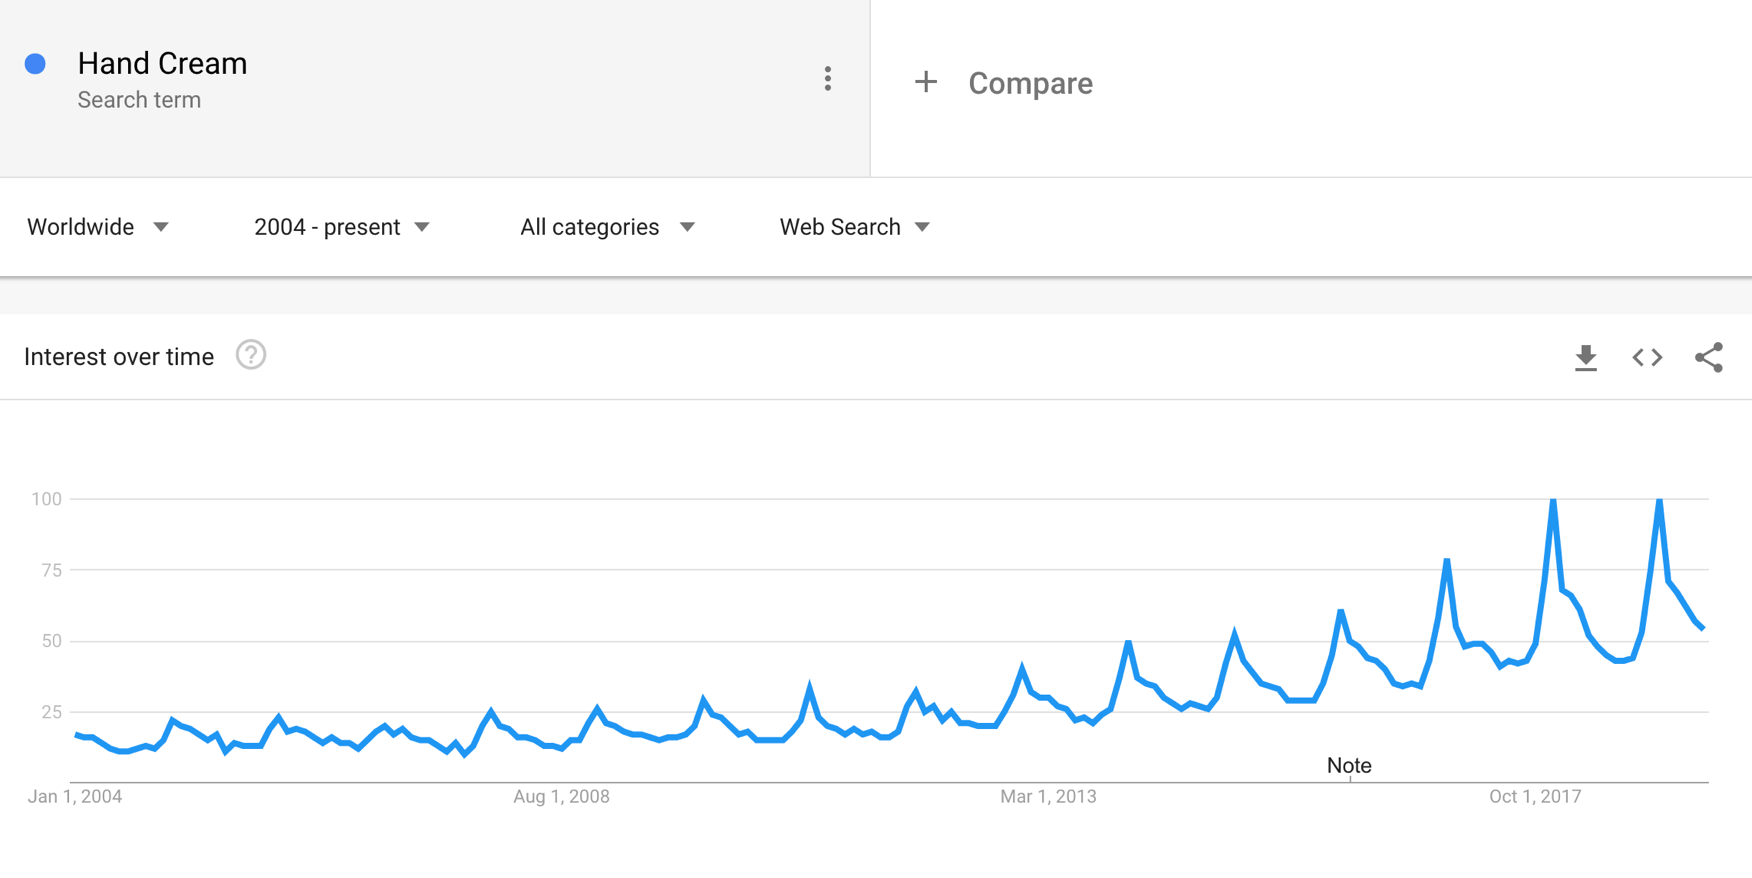Edit the Hand Cream search term

pos(162,63)
